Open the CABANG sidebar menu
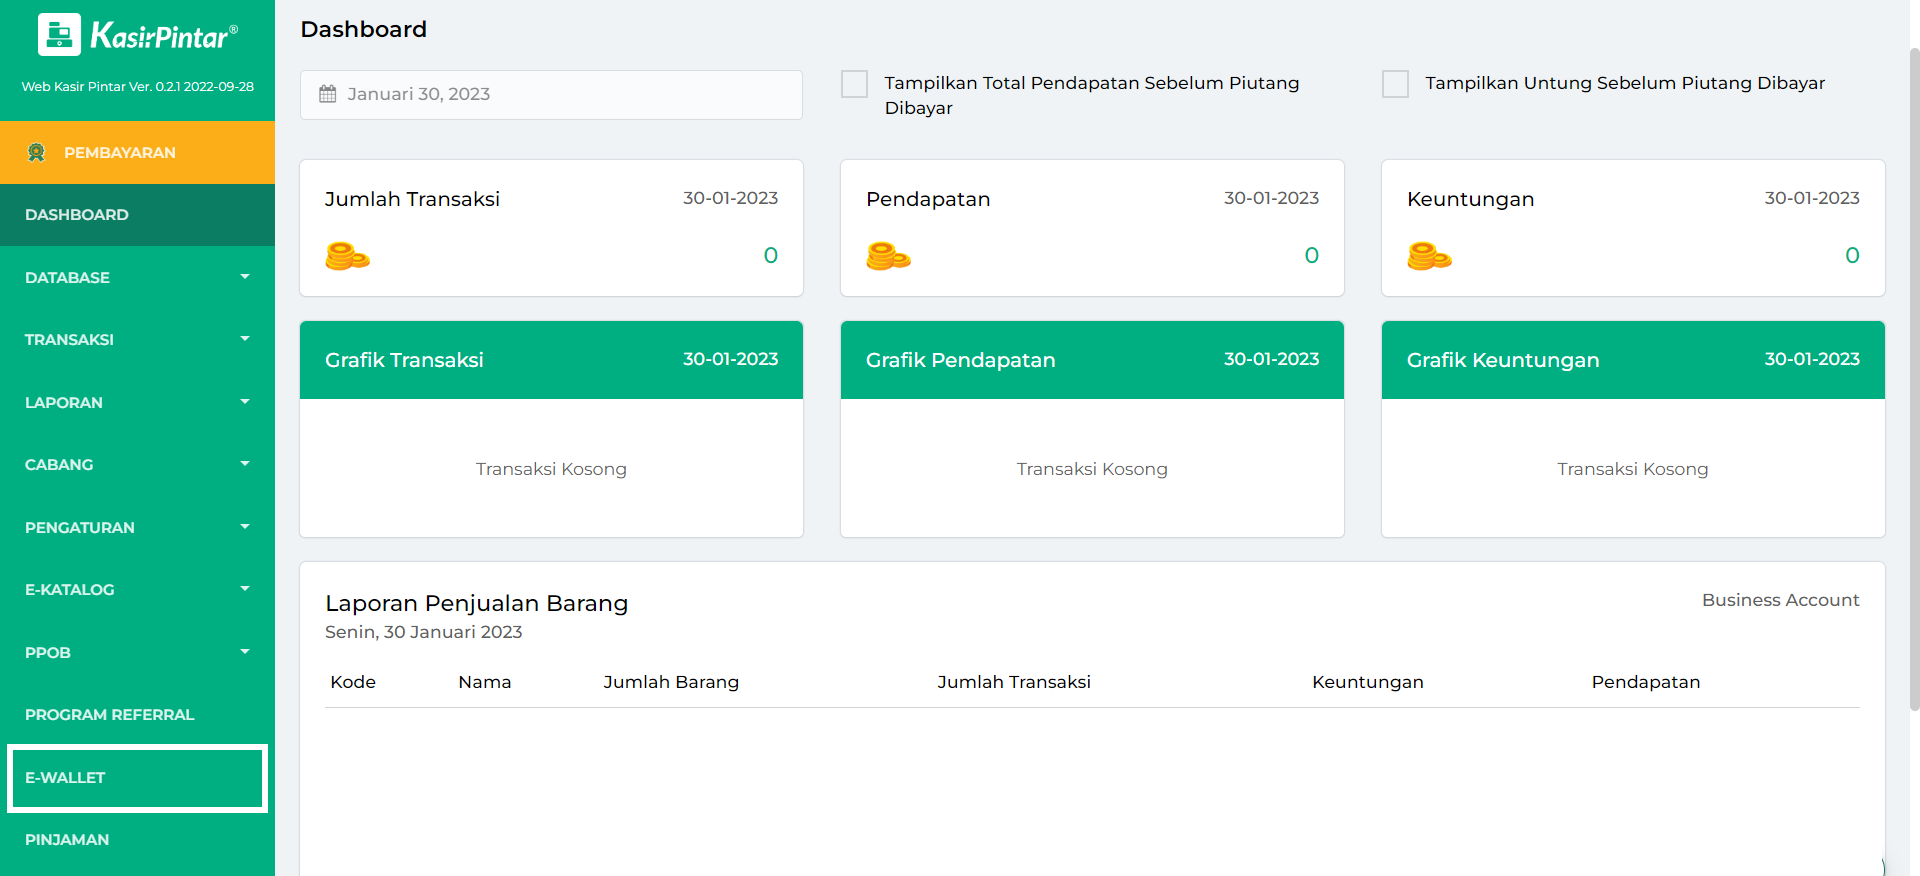This screenshot has height=876, width=1920. click(137, 465)
